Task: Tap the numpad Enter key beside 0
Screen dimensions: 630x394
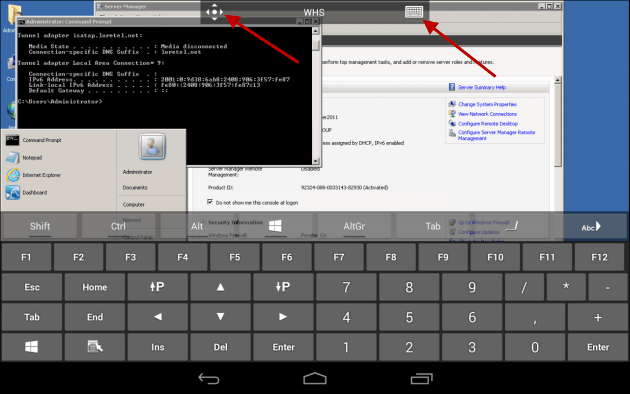Action: pos(598,347)
